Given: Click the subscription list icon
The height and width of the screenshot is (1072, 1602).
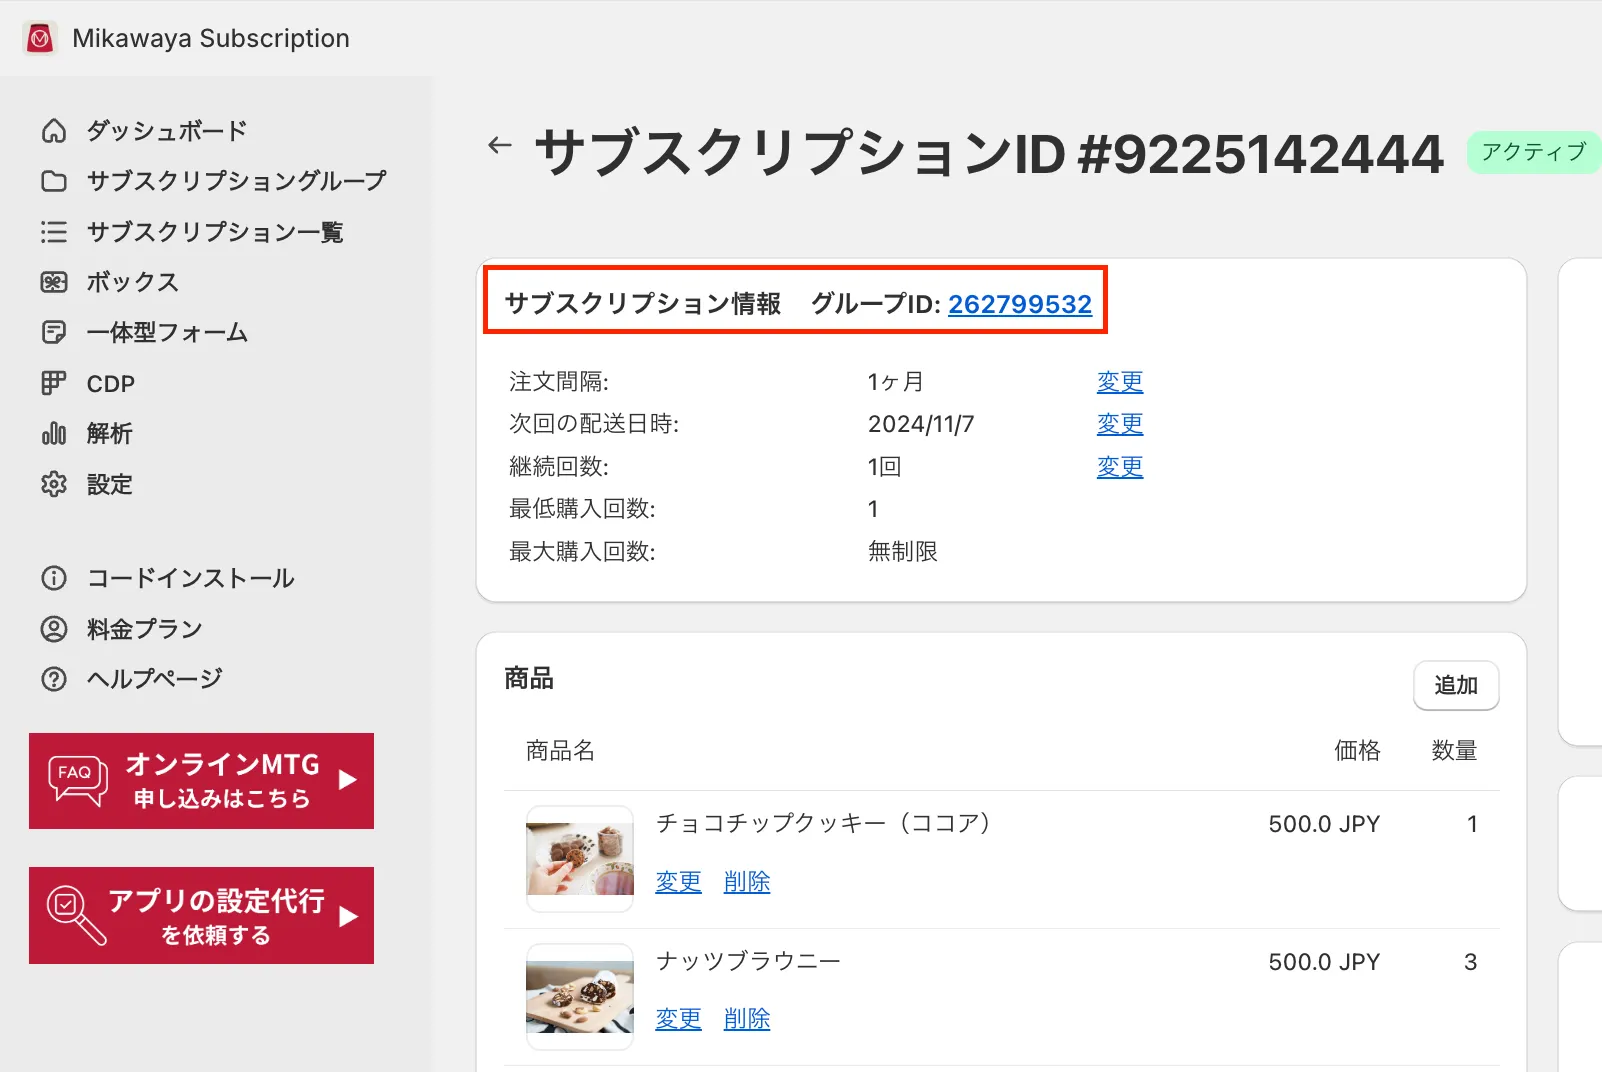Looking at the screenshot, I should pyautogui.click(x=54, y=232).
